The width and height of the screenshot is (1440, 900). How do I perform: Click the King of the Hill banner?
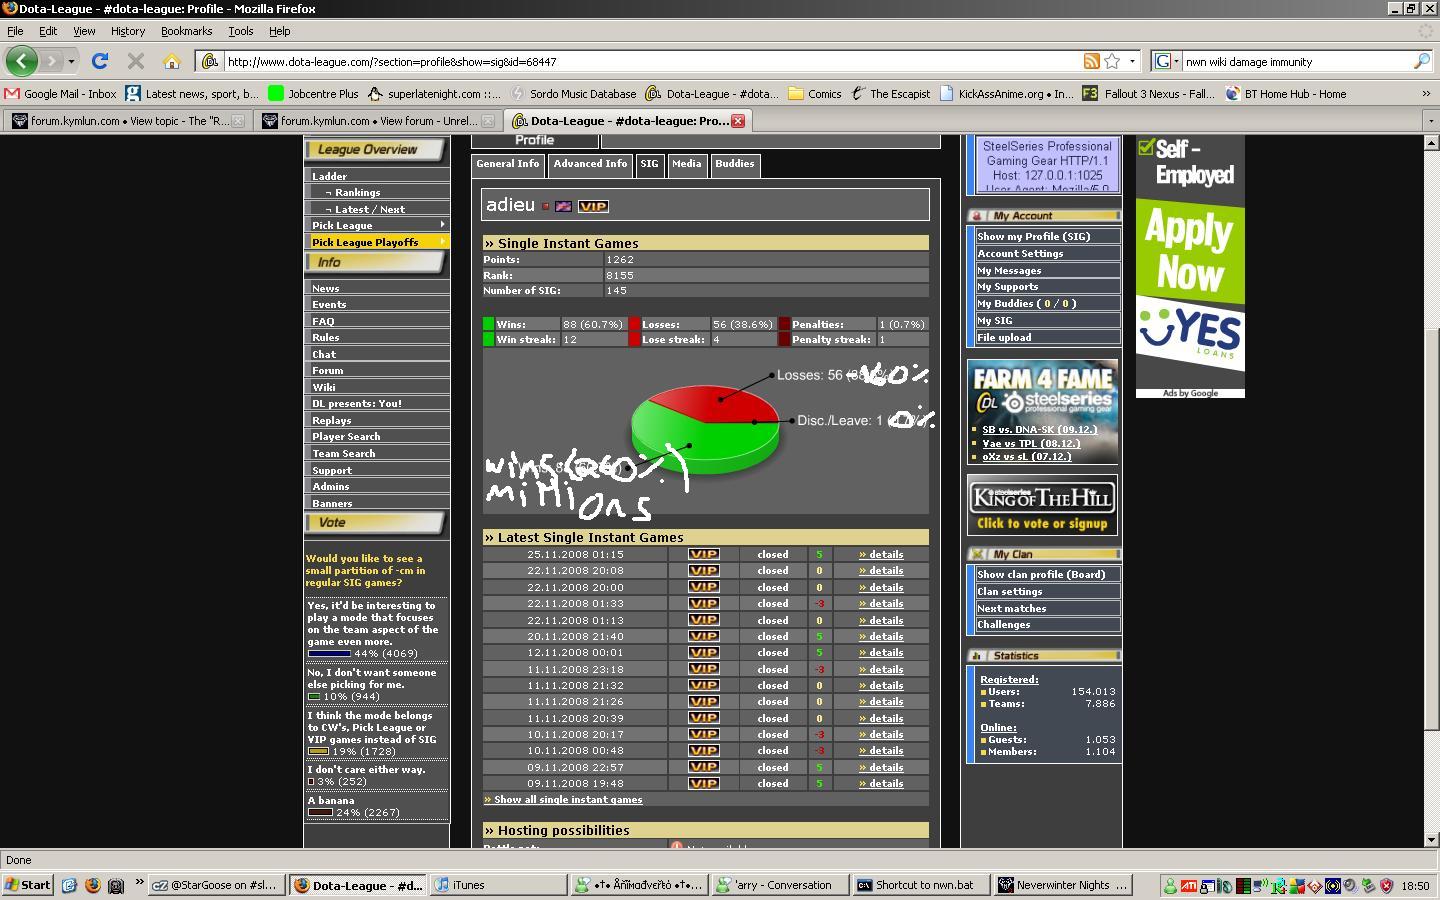tap(1042, 506)
